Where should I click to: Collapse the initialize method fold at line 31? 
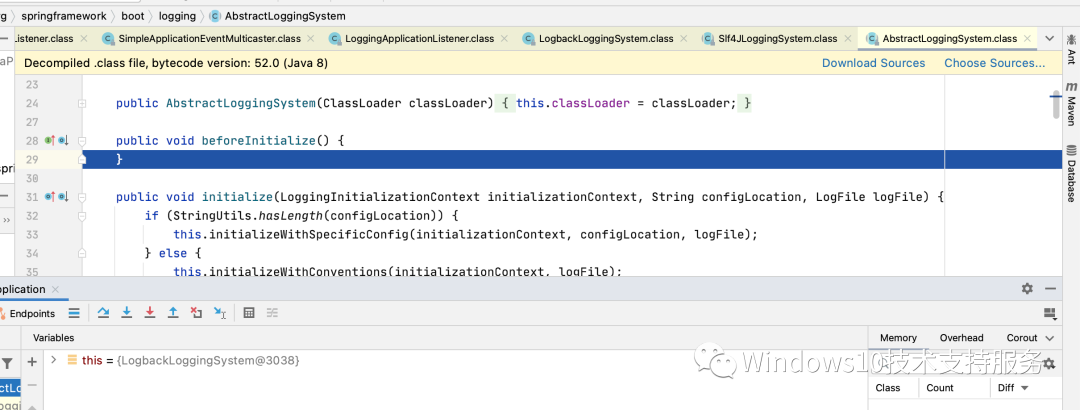point(82,197)
